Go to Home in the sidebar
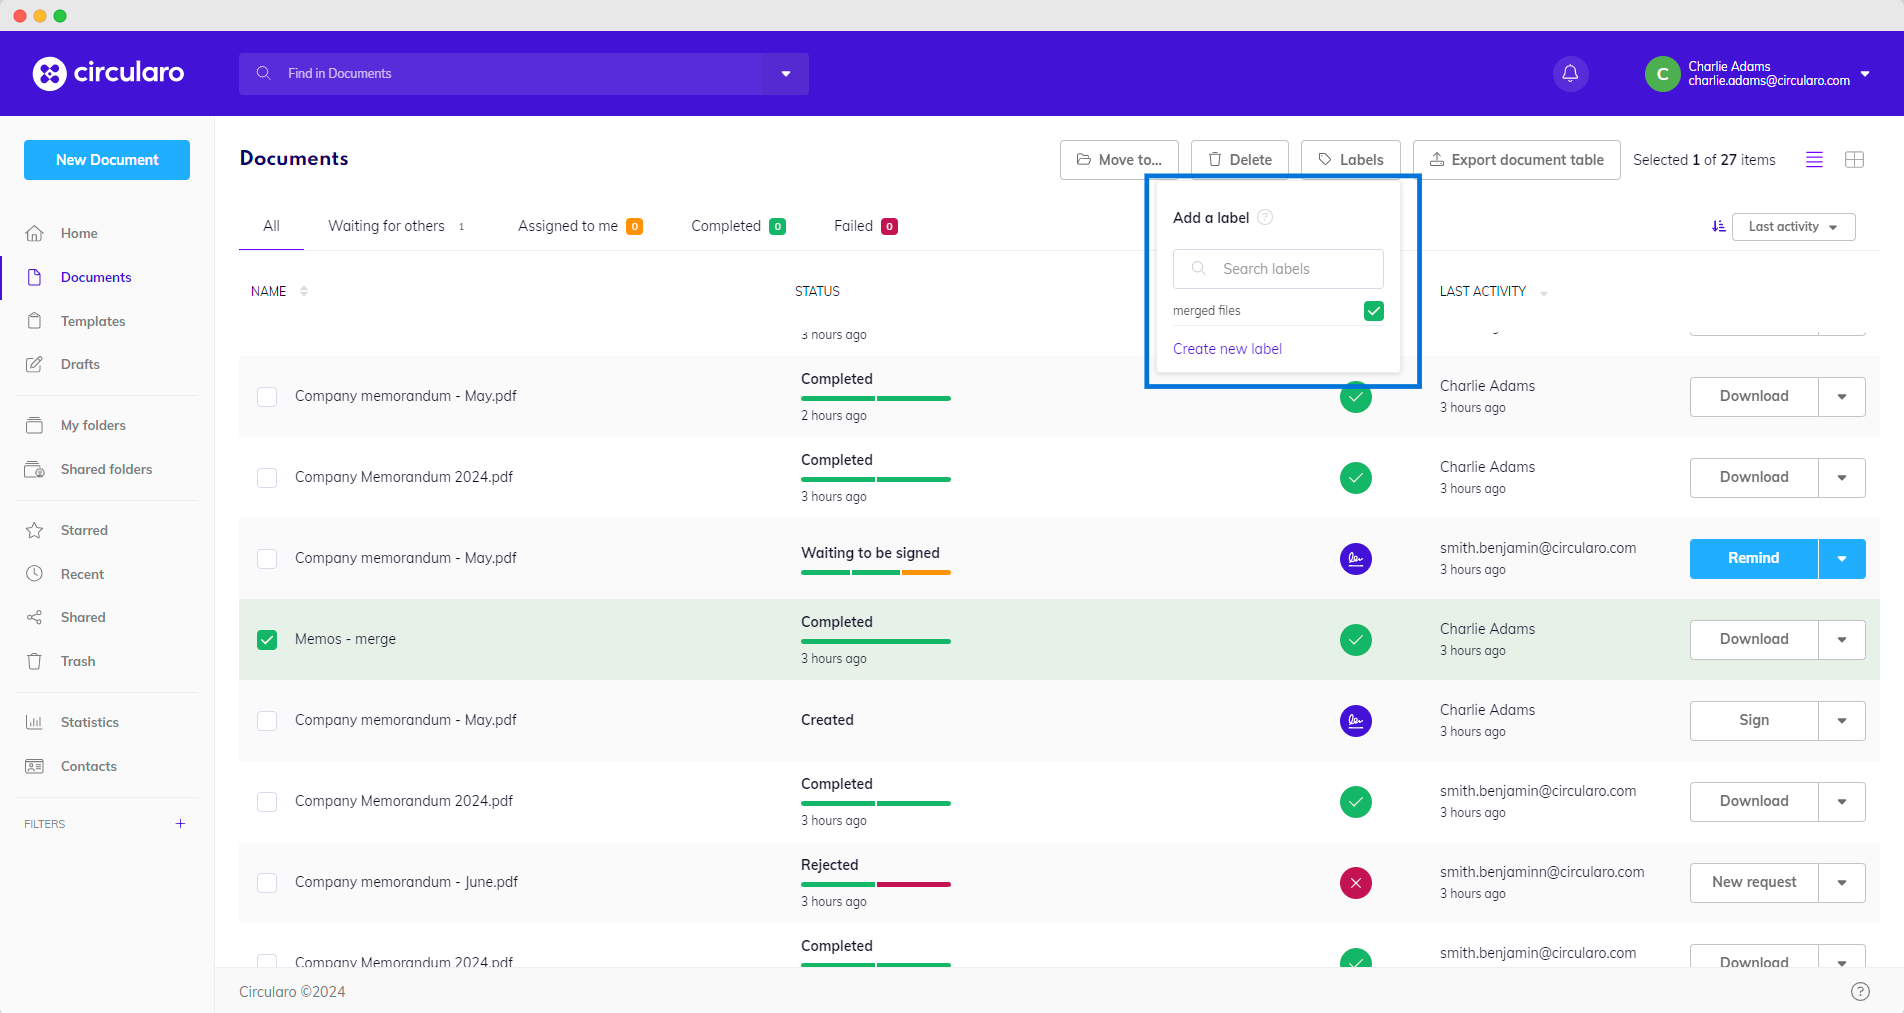Image resolution: width=1904 pixels, height=1013 pixels. pos(79,233)
